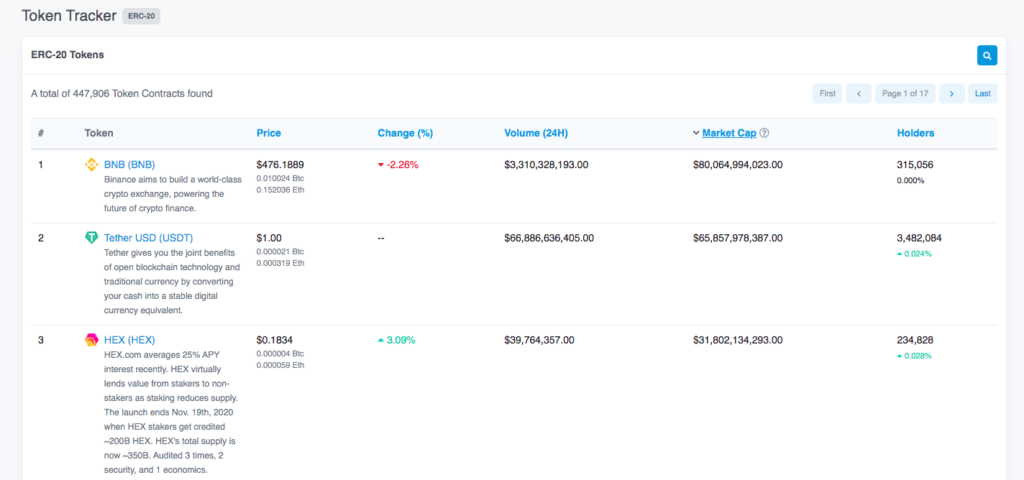Click the Market Cap help question icon
This screenshot has width=1024, height=480.
click(765, 133)
